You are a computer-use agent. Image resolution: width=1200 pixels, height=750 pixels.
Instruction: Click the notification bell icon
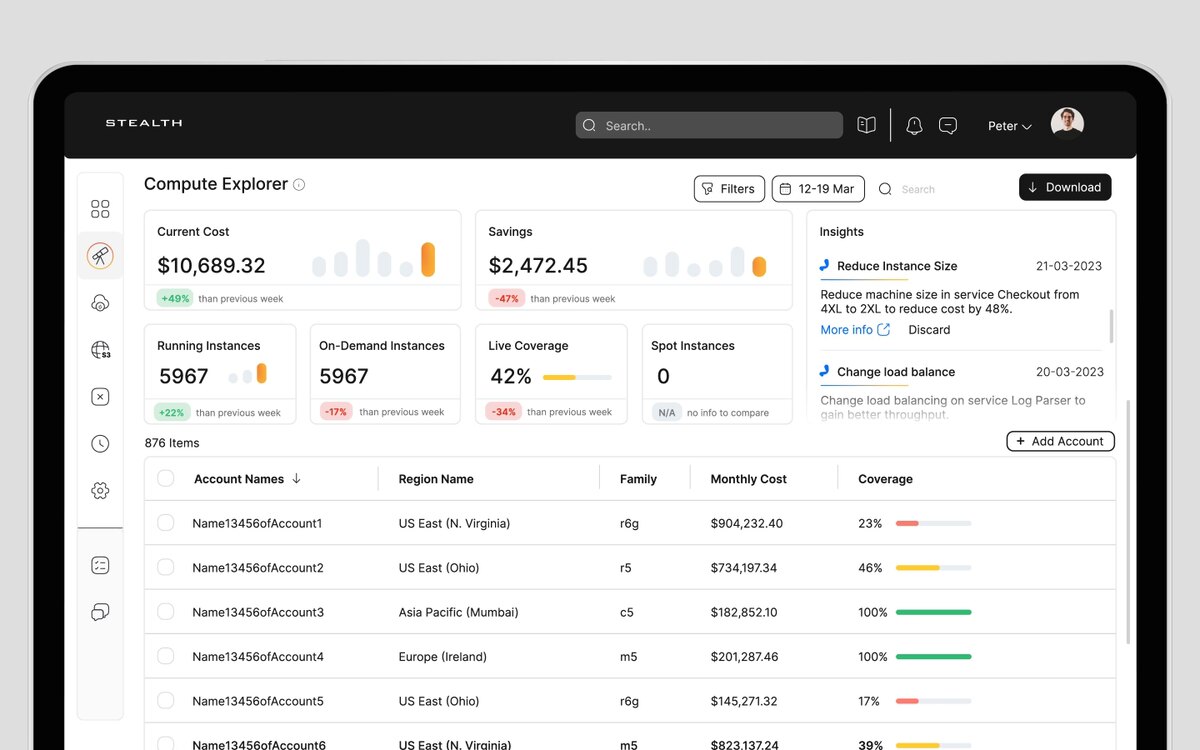point(914,126)
